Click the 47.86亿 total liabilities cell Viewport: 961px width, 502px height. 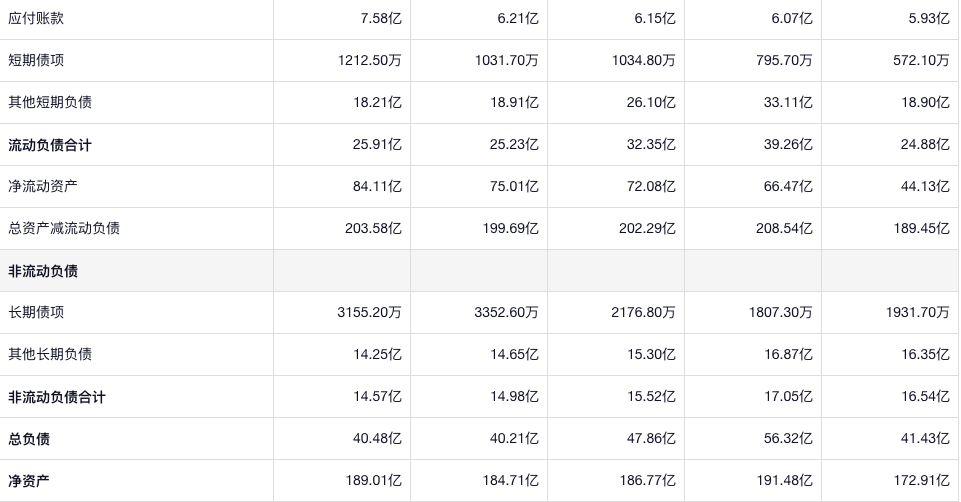click(x=647, y=439)
